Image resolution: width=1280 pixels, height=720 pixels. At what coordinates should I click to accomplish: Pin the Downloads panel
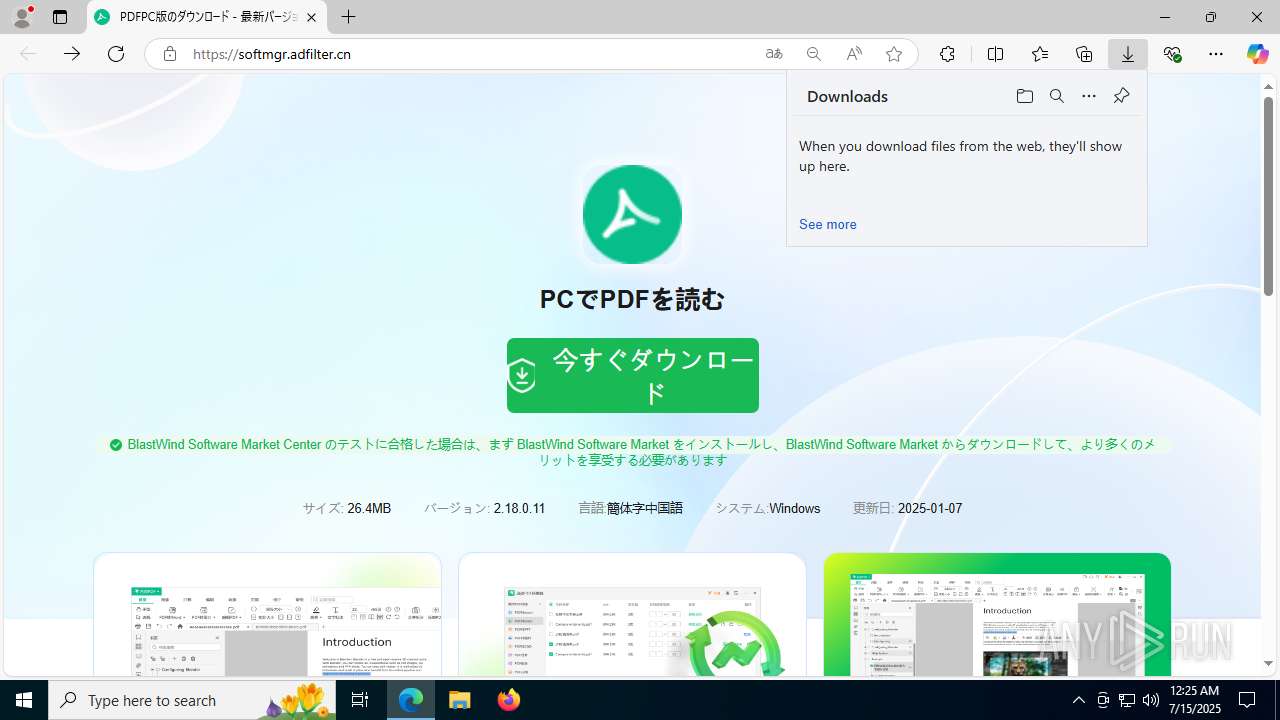(x=1121, y=96)
